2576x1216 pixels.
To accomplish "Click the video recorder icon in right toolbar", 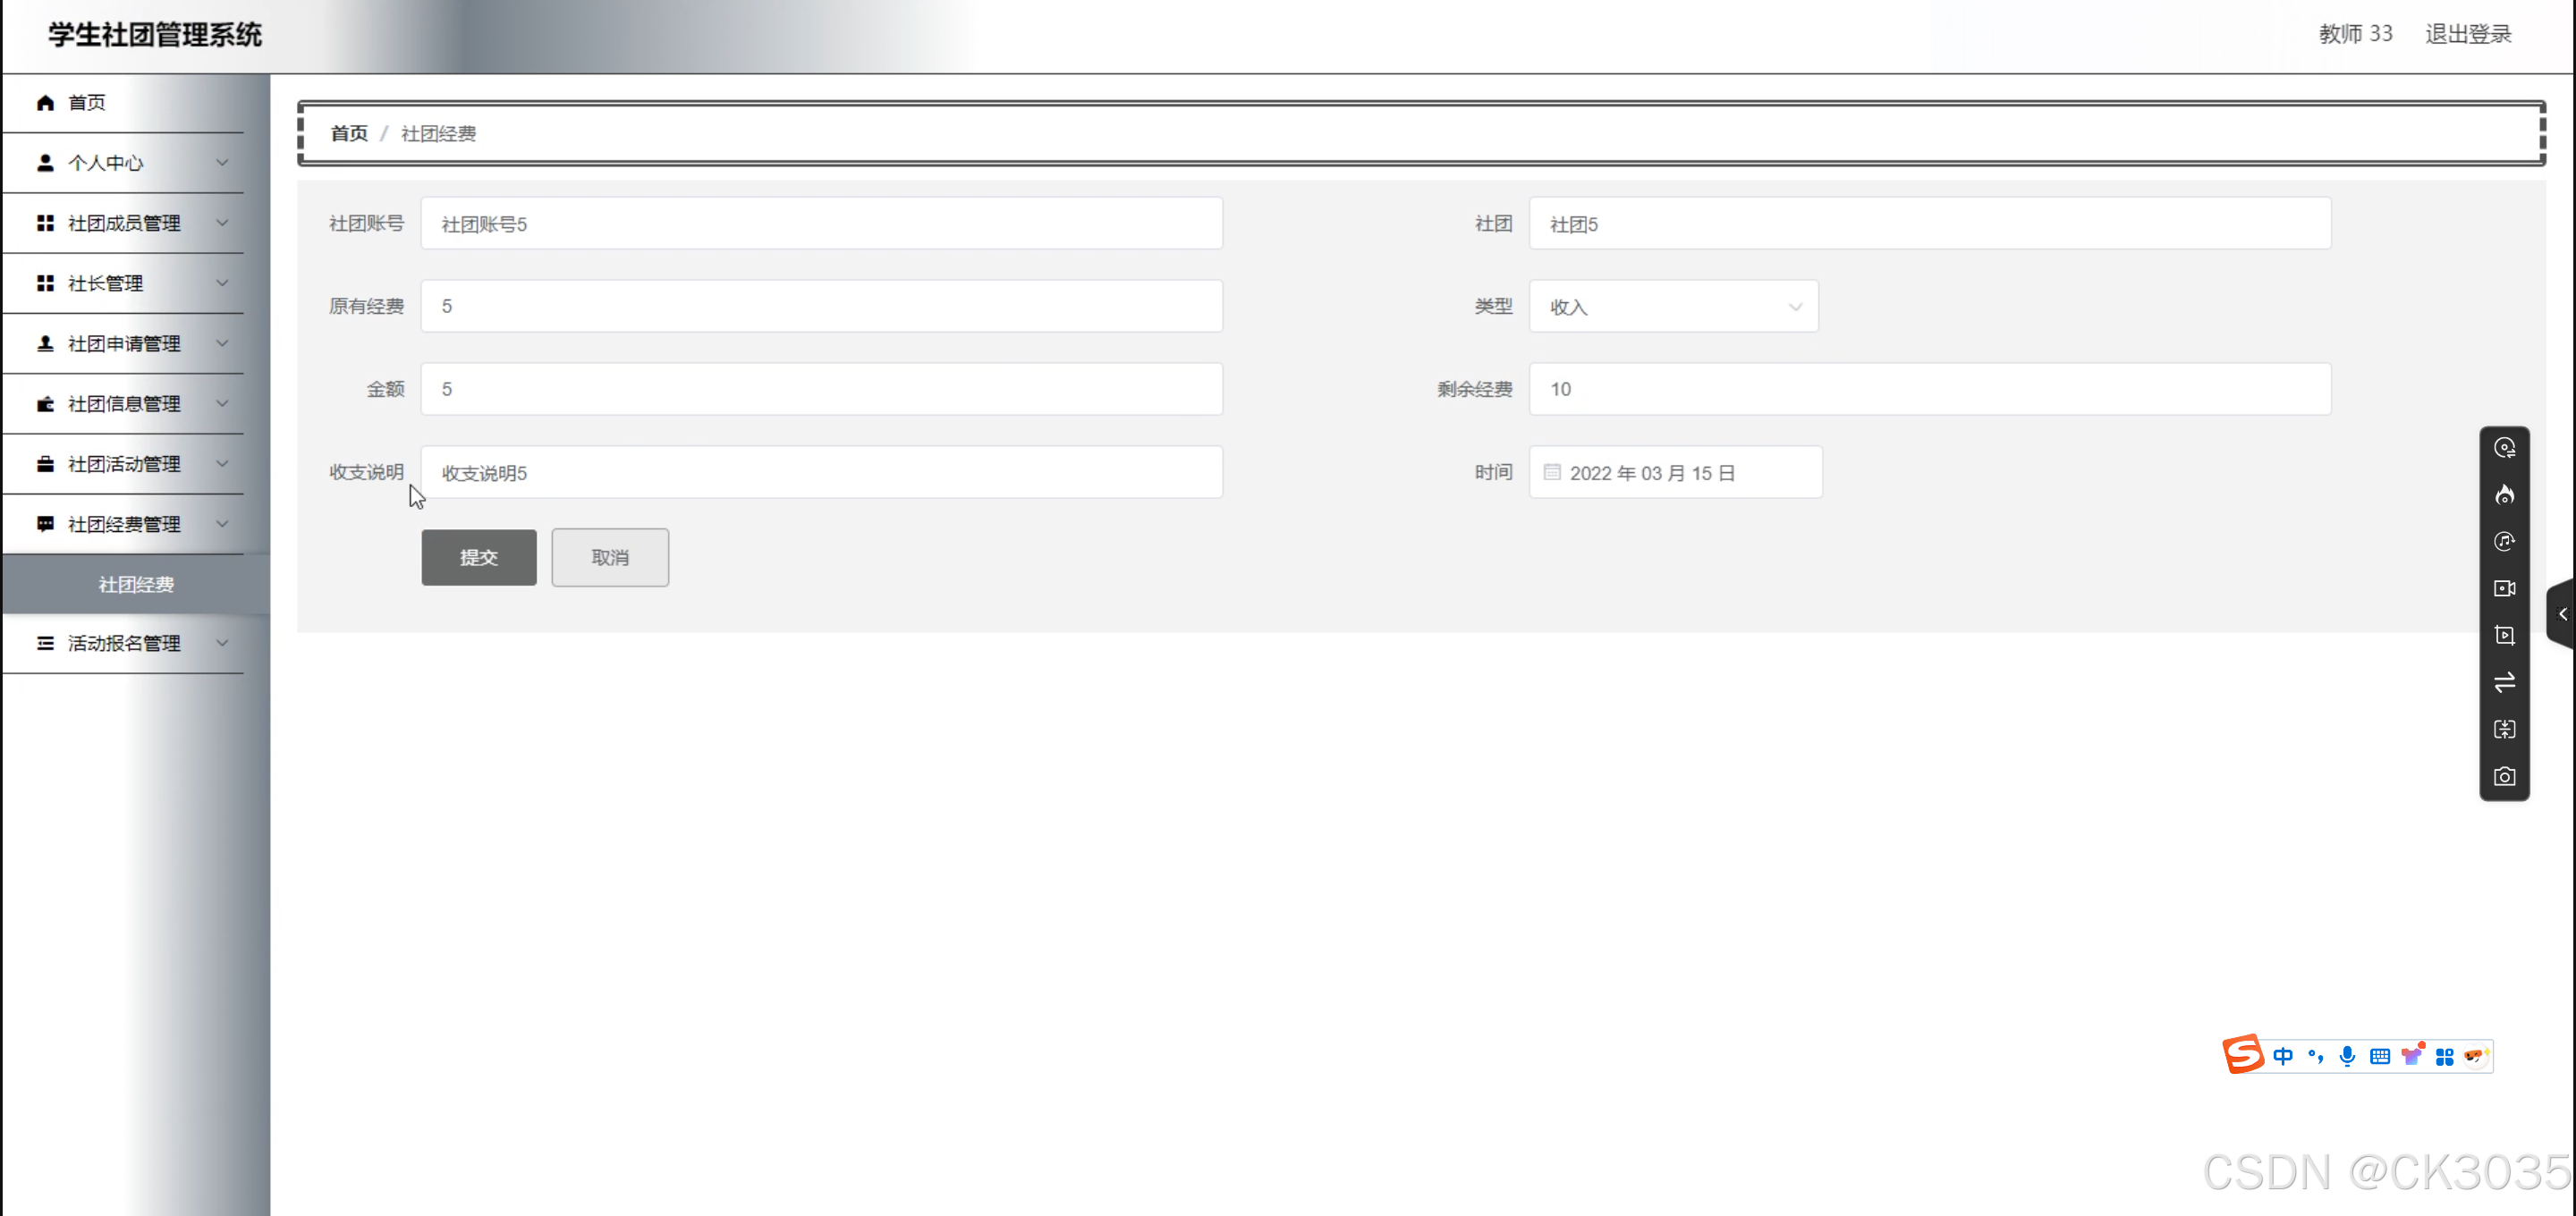I will point(2504,588).
